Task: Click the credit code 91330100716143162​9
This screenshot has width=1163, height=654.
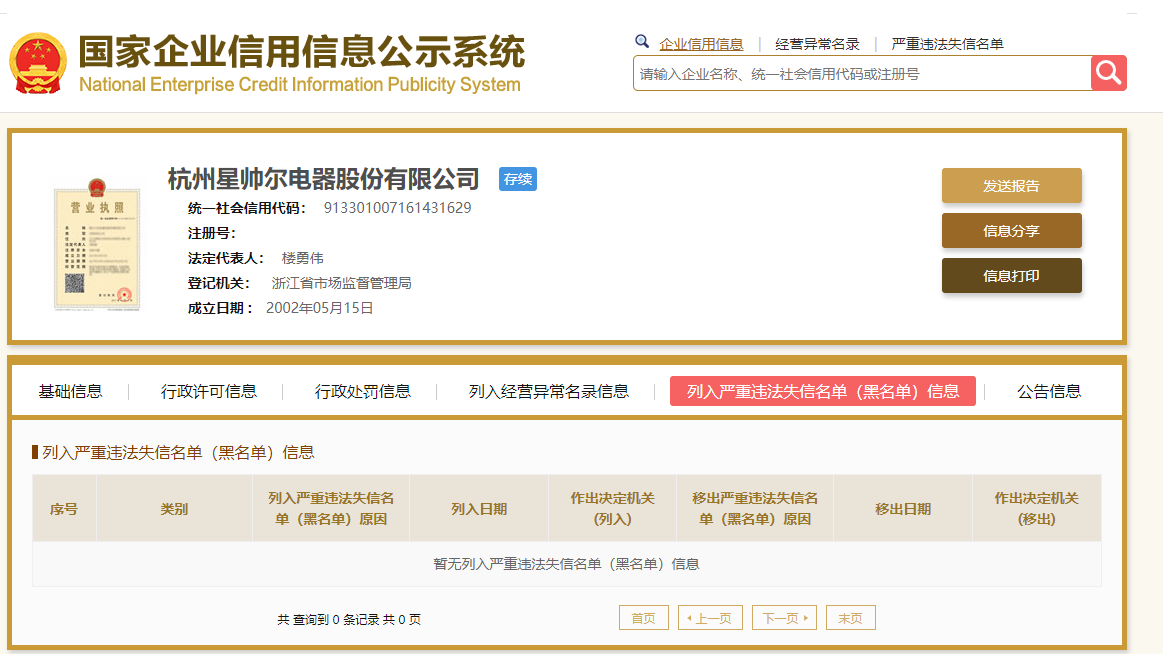Action: [398, 208]
